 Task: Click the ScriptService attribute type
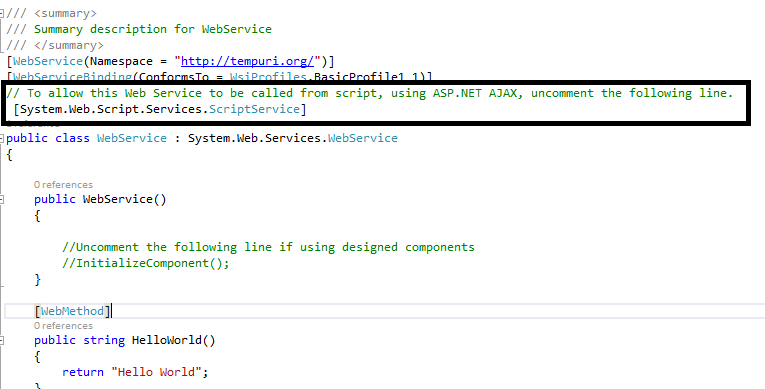click(254, 109)
